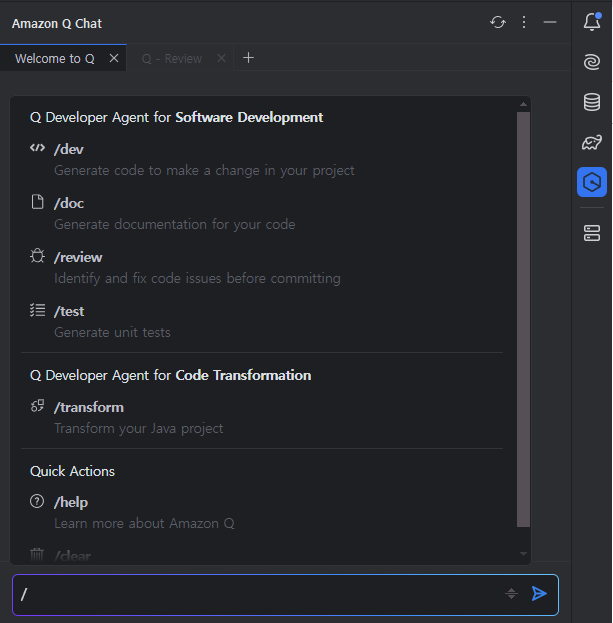613x623 pixels.
Task: Click the document icon beside /doc
Action: [37, 202]
